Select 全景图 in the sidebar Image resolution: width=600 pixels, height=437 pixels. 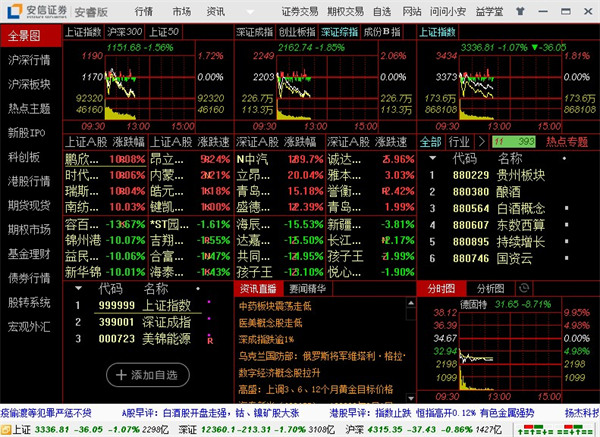pyautogui.click(x=31, y=36)
